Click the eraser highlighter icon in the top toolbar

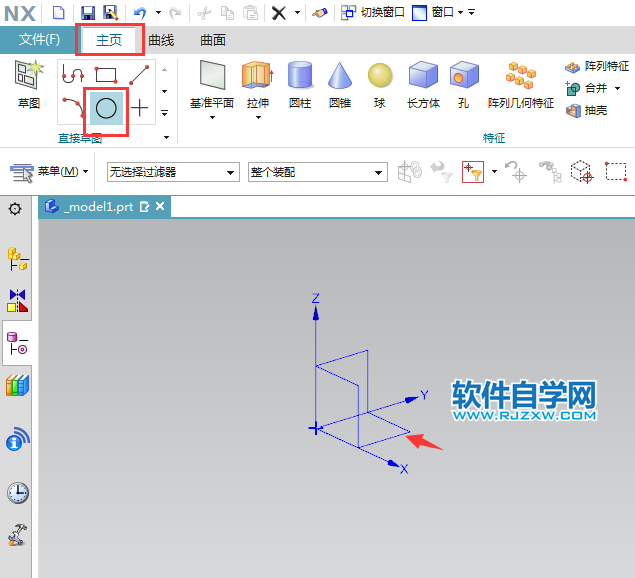(x=320, y=13)
